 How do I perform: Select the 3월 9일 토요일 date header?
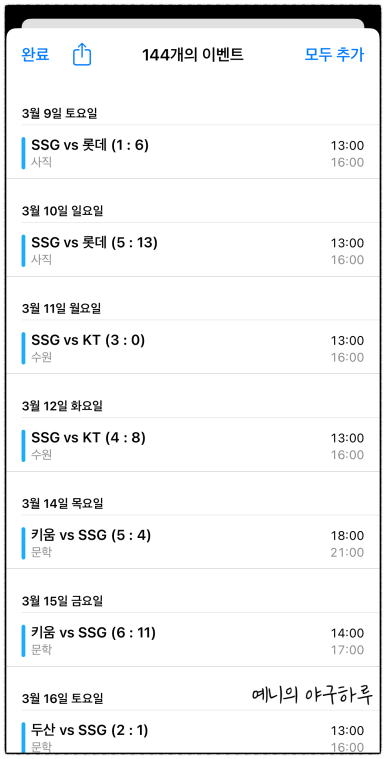pos(60,113)
